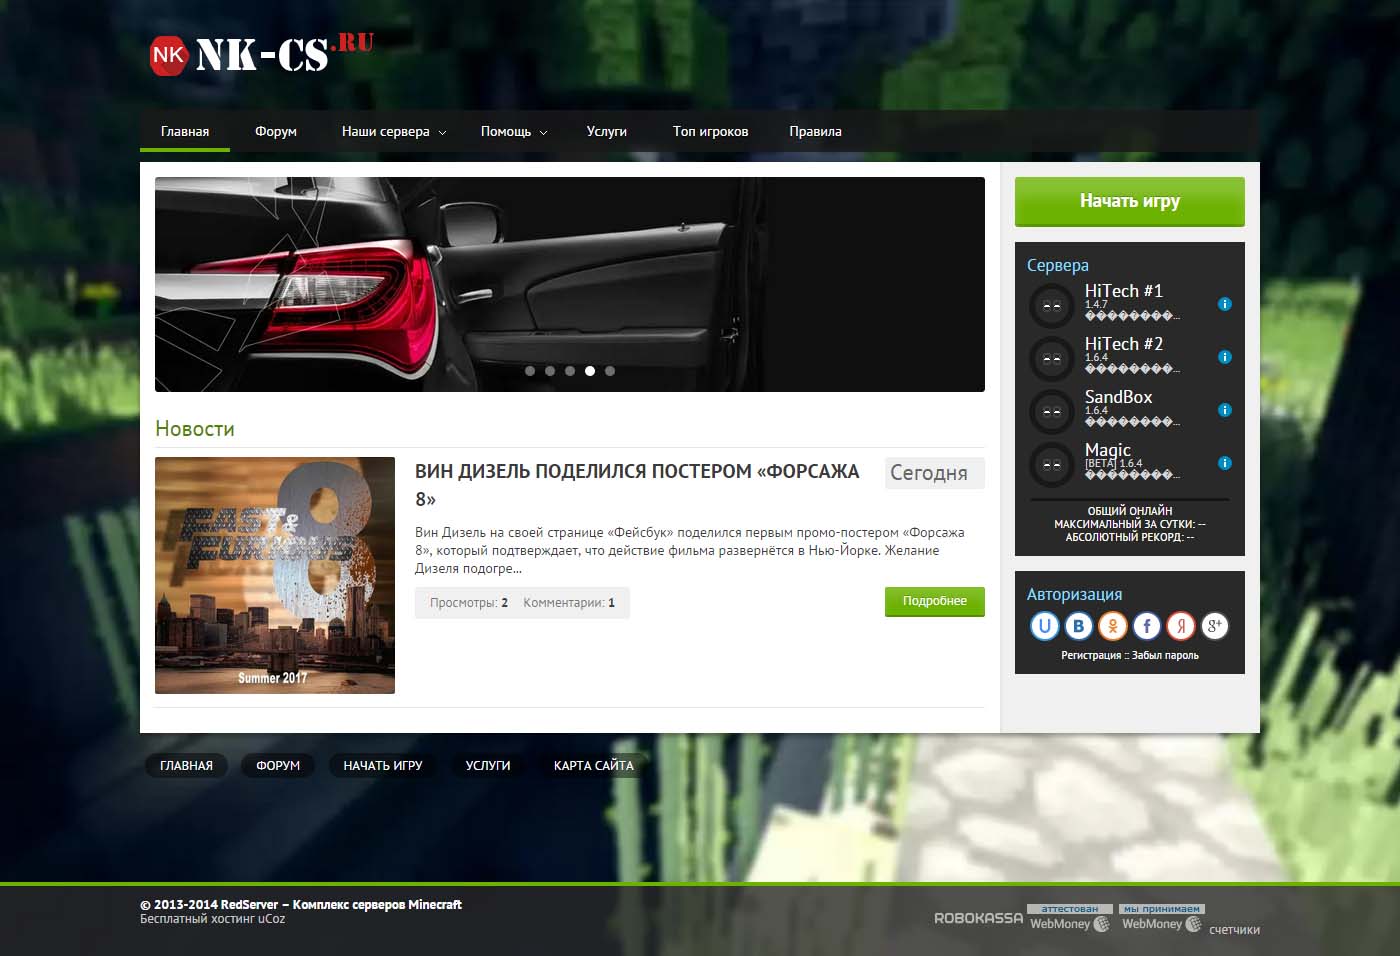This screenshot has width=1400, height=956.
Task: Click the WebMoney 'мы принимаем' badge
Action: (x=1162, y=918)
